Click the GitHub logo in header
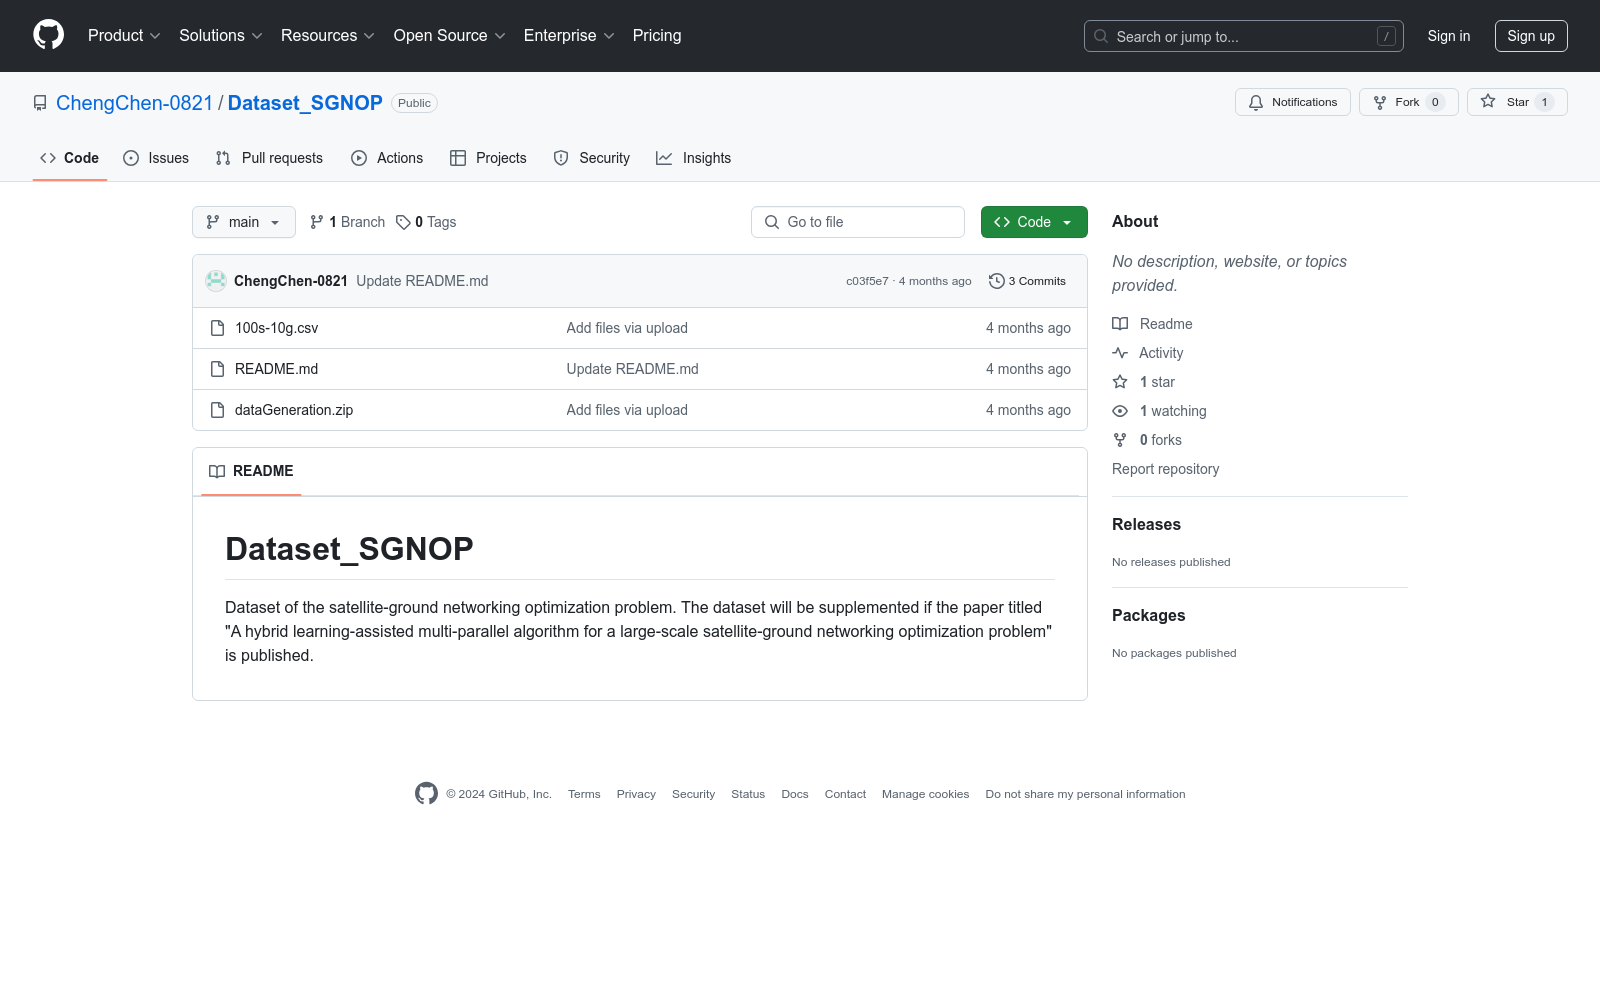1600x1000 pixels. 48,35
